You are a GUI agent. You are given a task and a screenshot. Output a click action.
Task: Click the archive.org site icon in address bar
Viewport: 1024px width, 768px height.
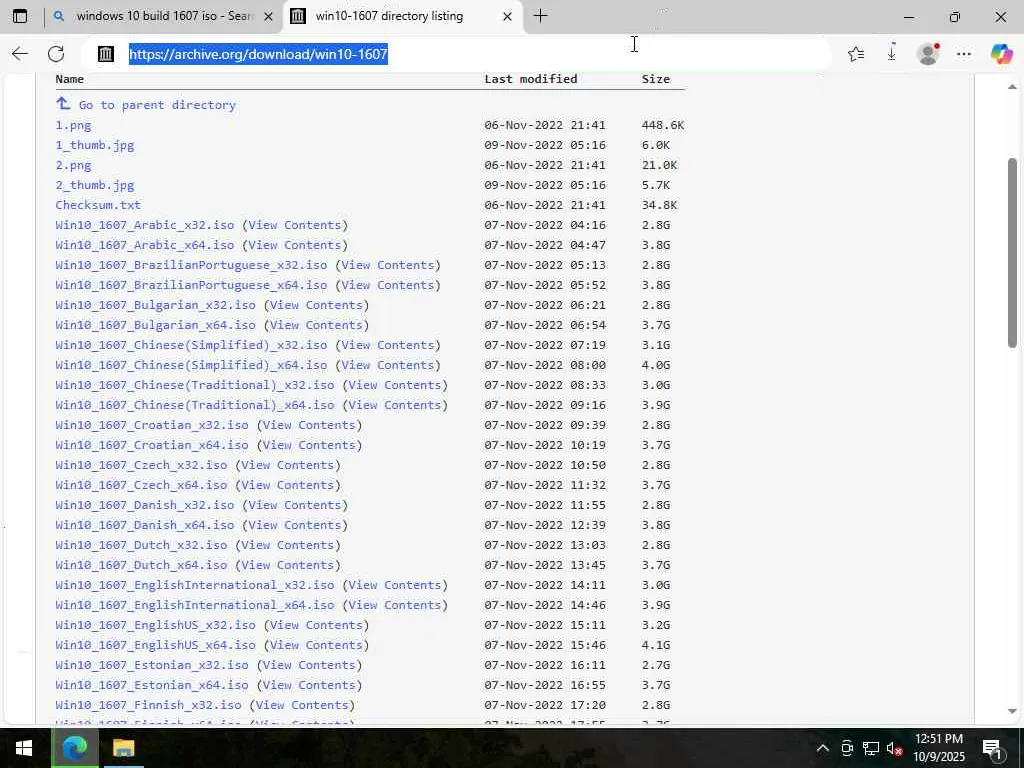(106, 54)
